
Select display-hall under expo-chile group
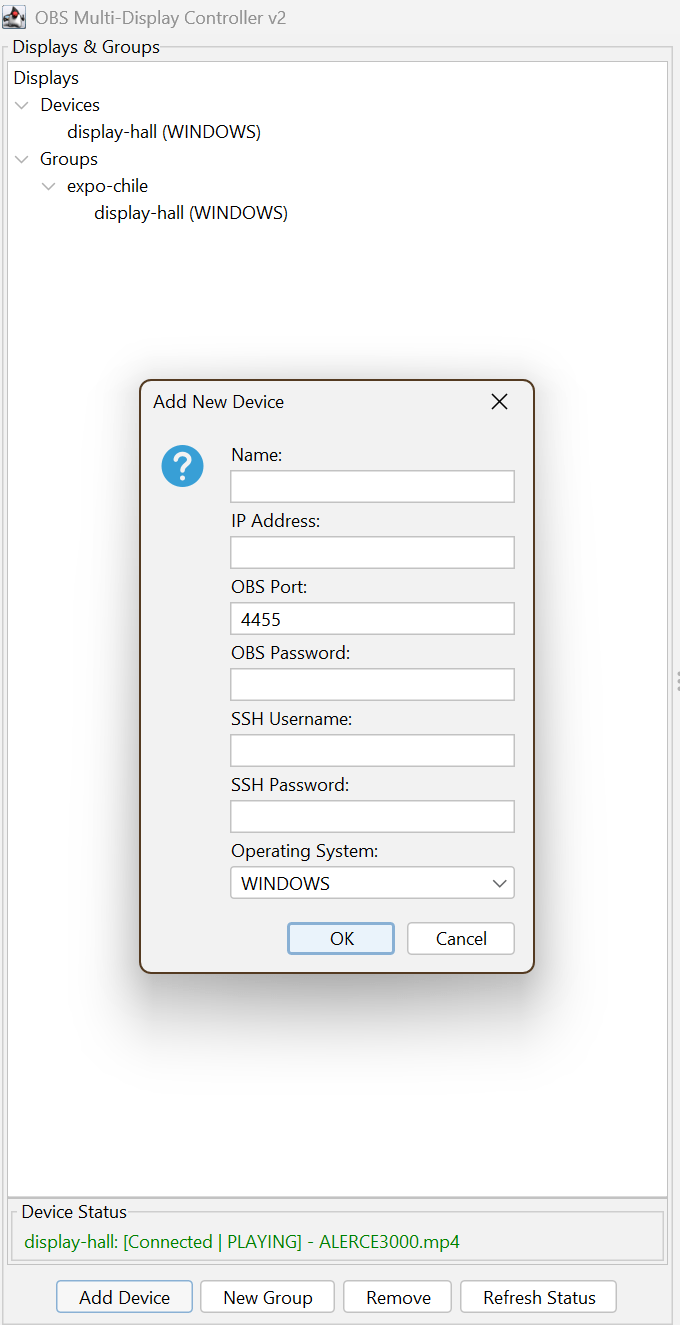coord(191,213)
